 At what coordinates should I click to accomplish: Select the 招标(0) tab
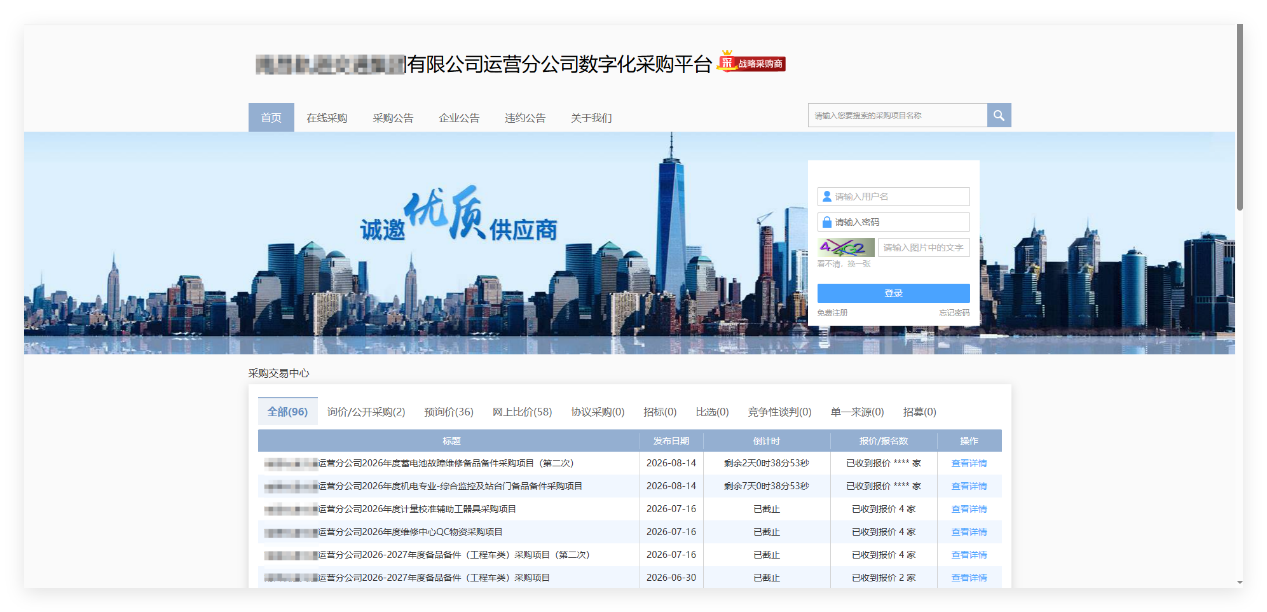point(660,412)
